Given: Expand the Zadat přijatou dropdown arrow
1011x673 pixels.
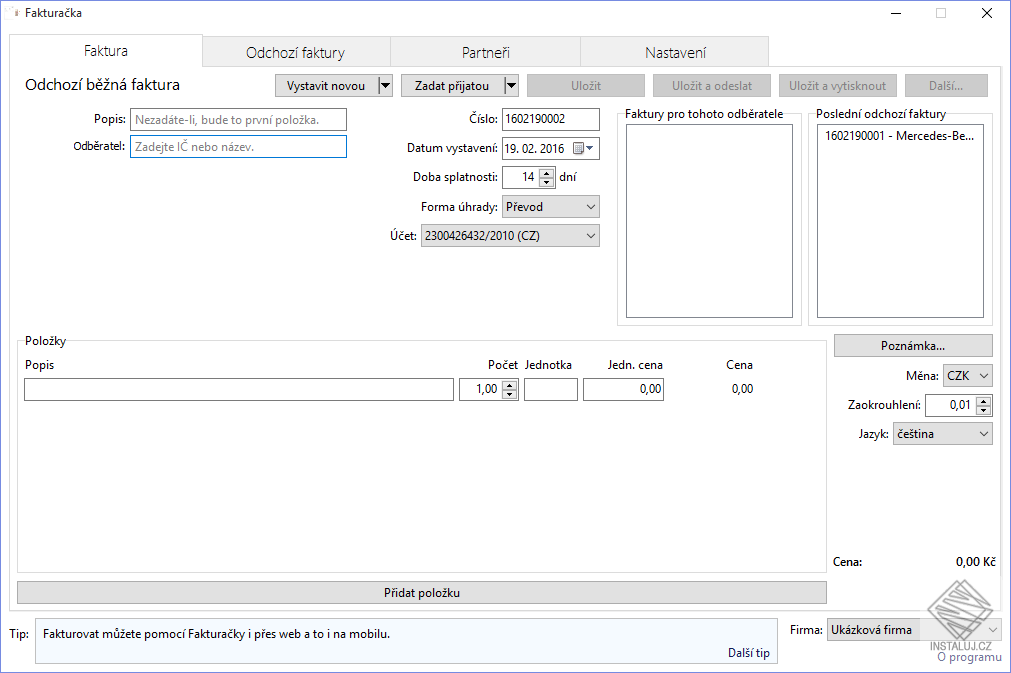Looking at the screenshot, I should (x=511, y=86).
